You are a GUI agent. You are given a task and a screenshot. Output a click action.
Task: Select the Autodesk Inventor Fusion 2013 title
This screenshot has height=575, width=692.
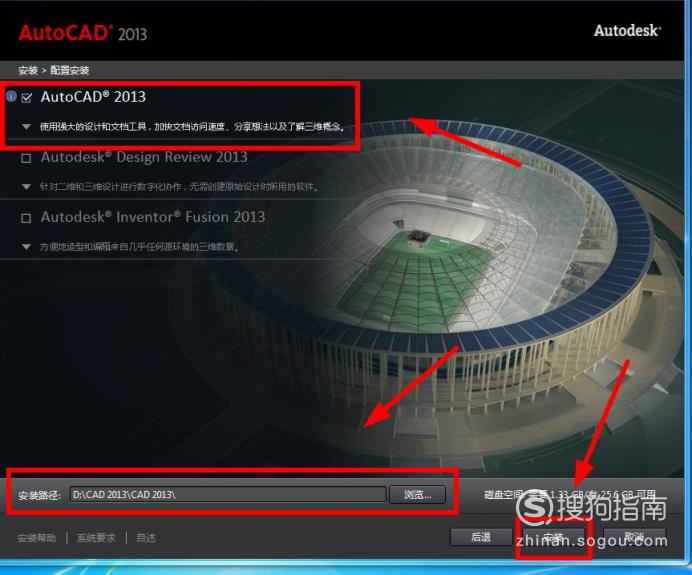pyautogui.click(x=153, y=217)
